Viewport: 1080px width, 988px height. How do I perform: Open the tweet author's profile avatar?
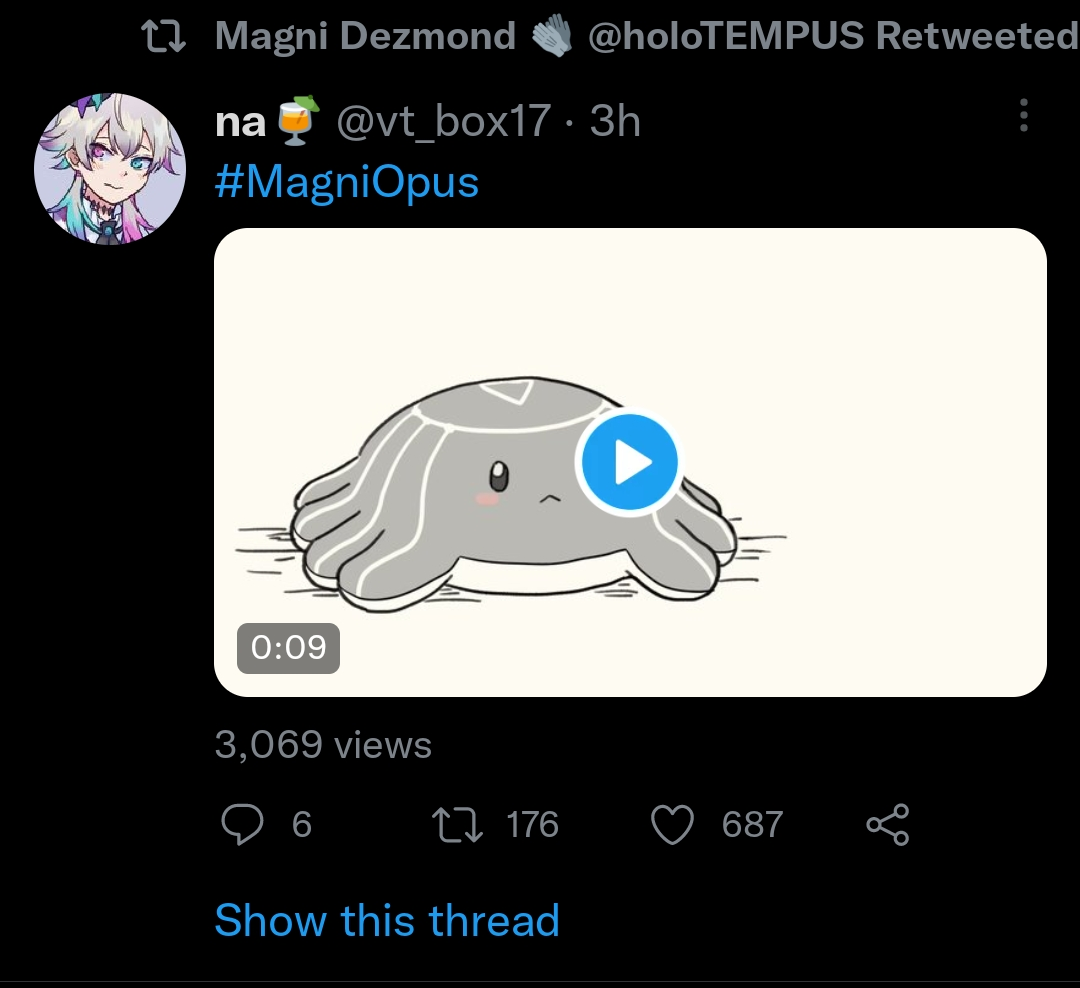click(x=110, y=169)
